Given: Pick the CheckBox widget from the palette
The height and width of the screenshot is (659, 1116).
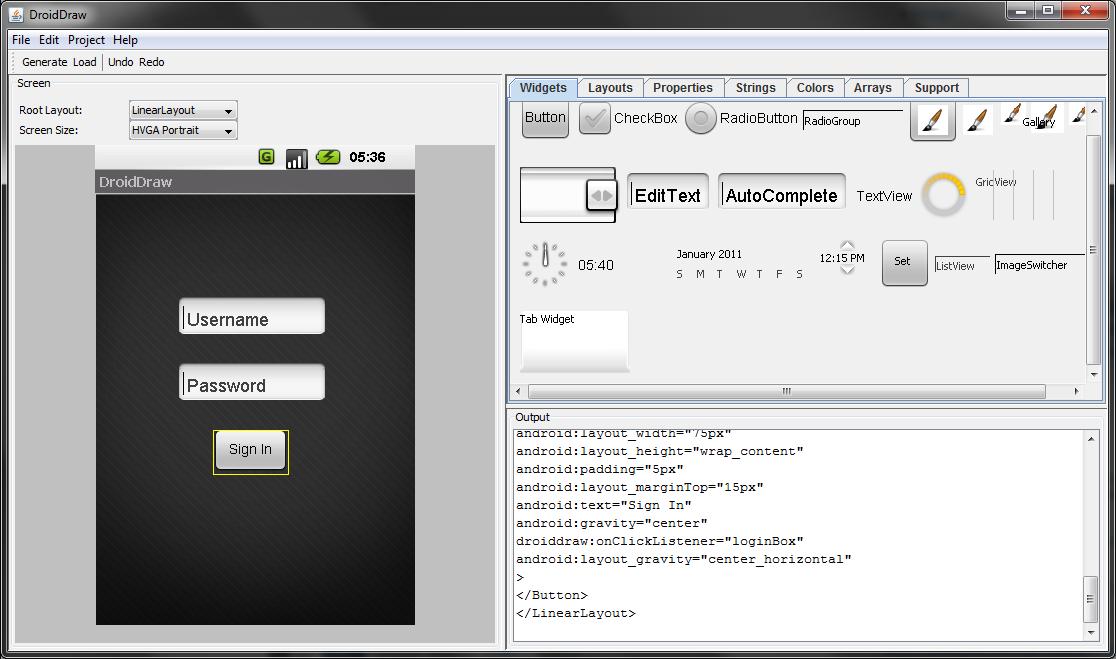Looking at the screenshot, I should [x=629, y=118].
